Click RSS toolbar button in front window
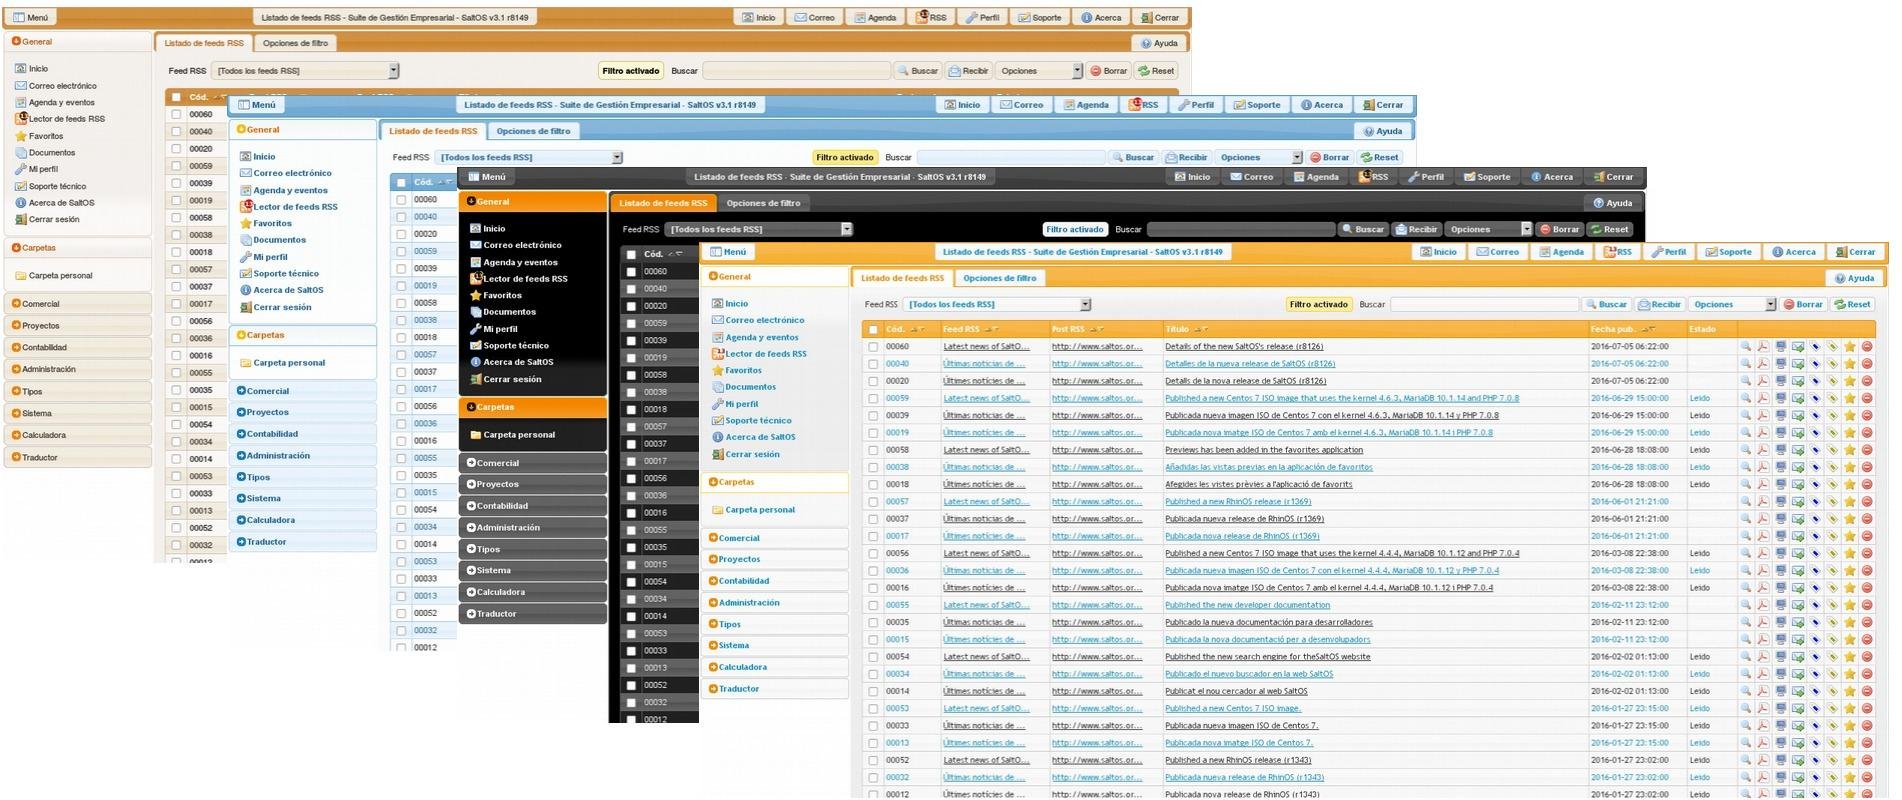This screenshot has height=800, width=1902. 1619,252
